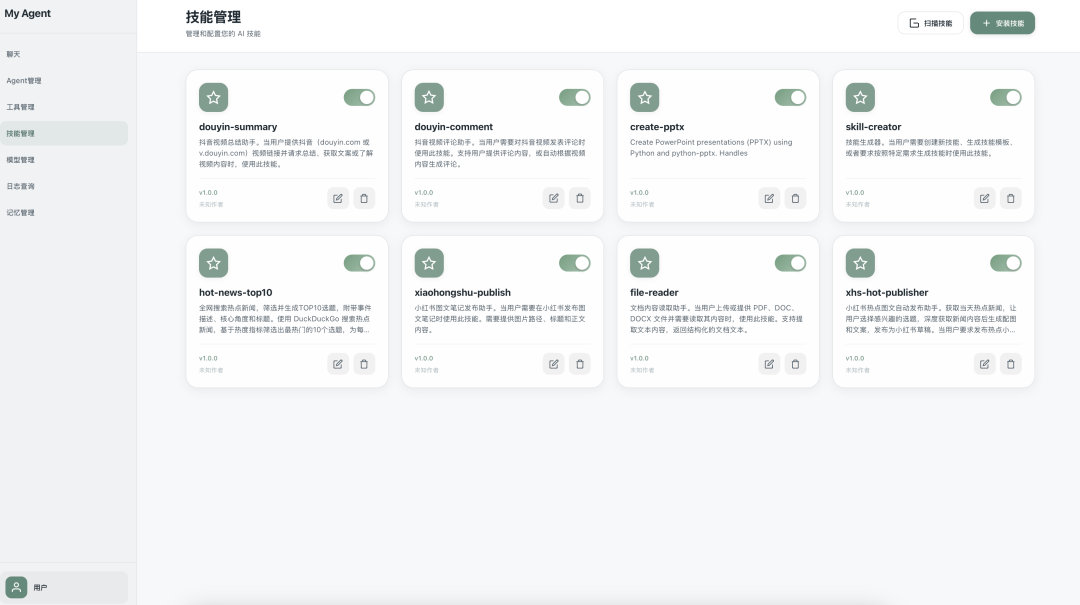Image resolution: width=1080 pixels, height=605 pixels.
Task: Click the trash icon on skill-creator card
Action: [1011, 198]
